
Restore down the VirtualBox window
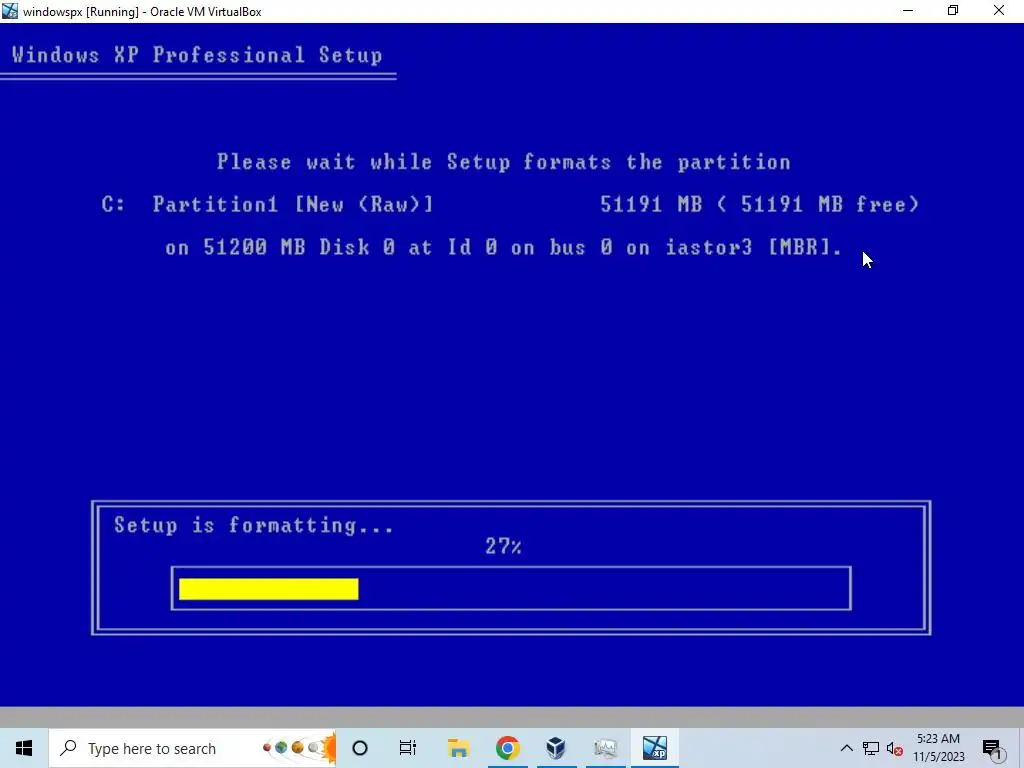(953, 11)
